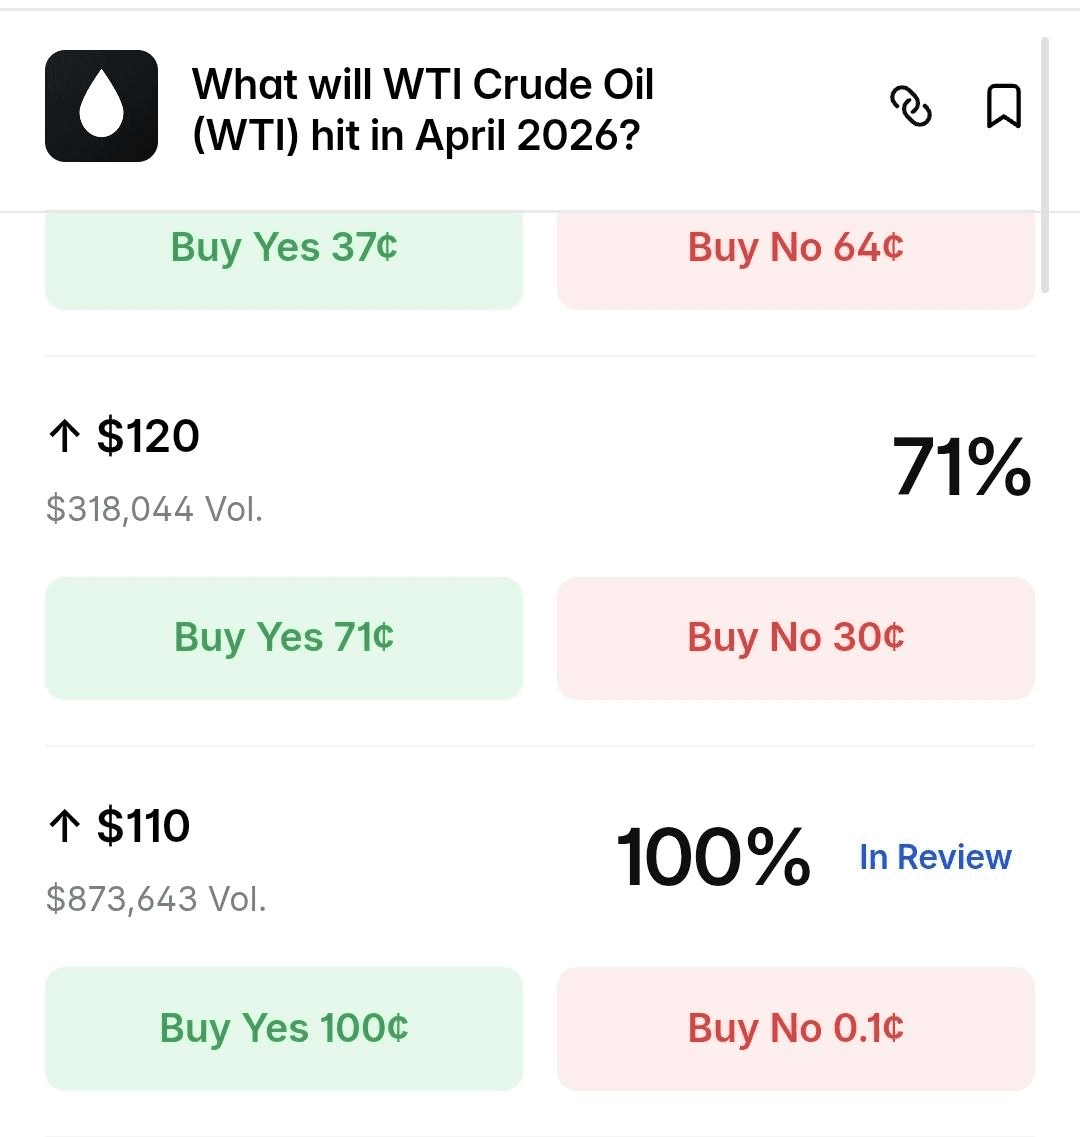The width and height of the screenshot is (1080, 1137).
Task: Buy No at 30¢ for $120
Action: click(x=795, y=638)
